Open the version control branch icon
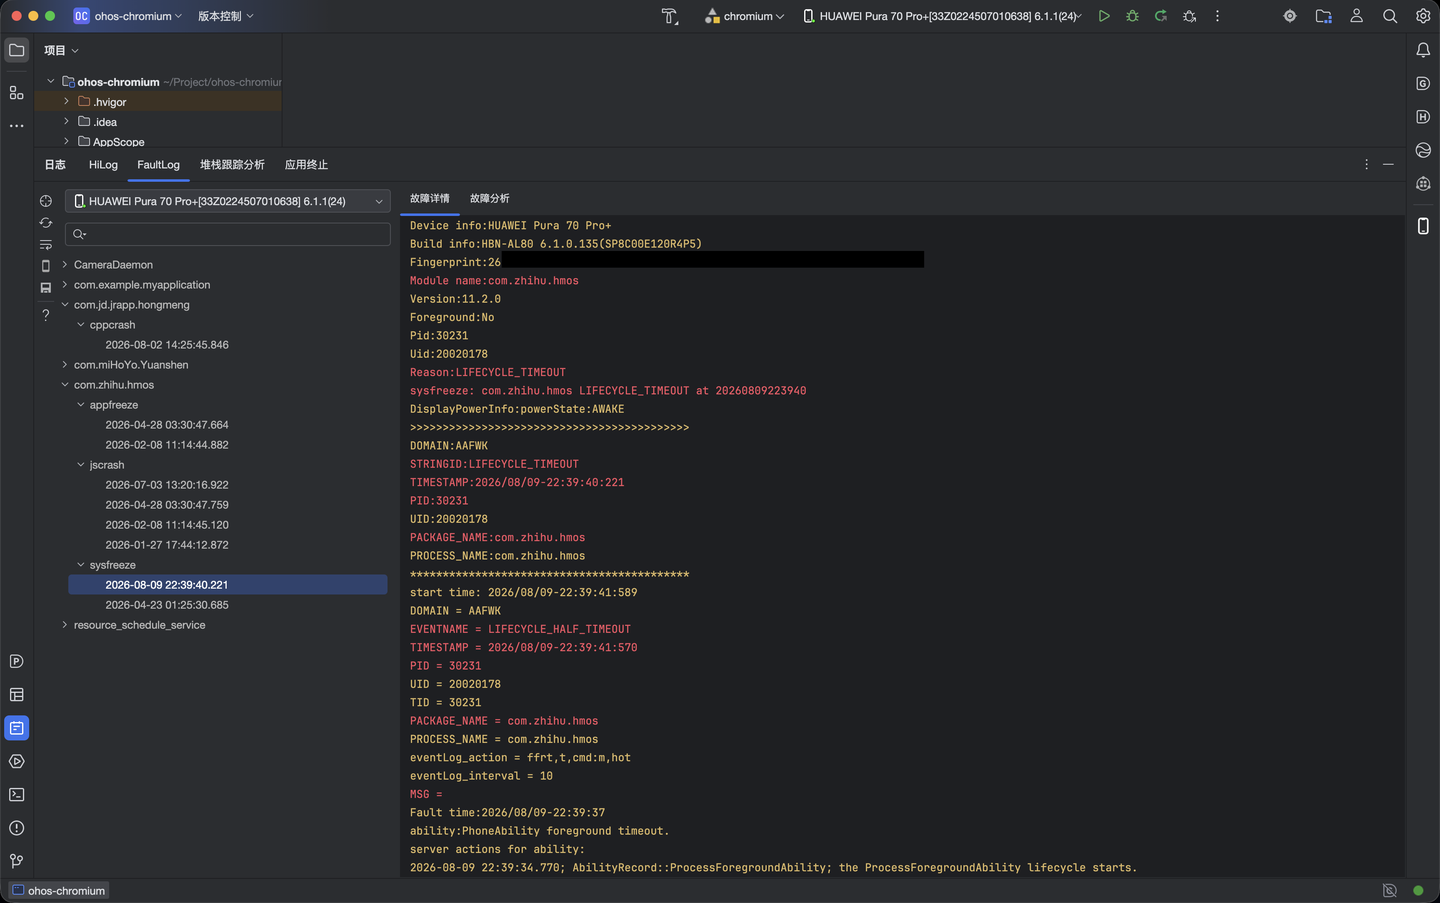Screen dimensions: 1440x903 [x=17, y=861]
